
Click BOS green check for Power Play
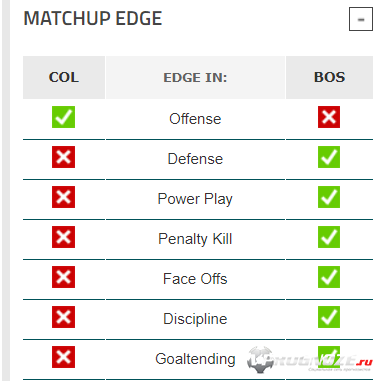point(329,197)
